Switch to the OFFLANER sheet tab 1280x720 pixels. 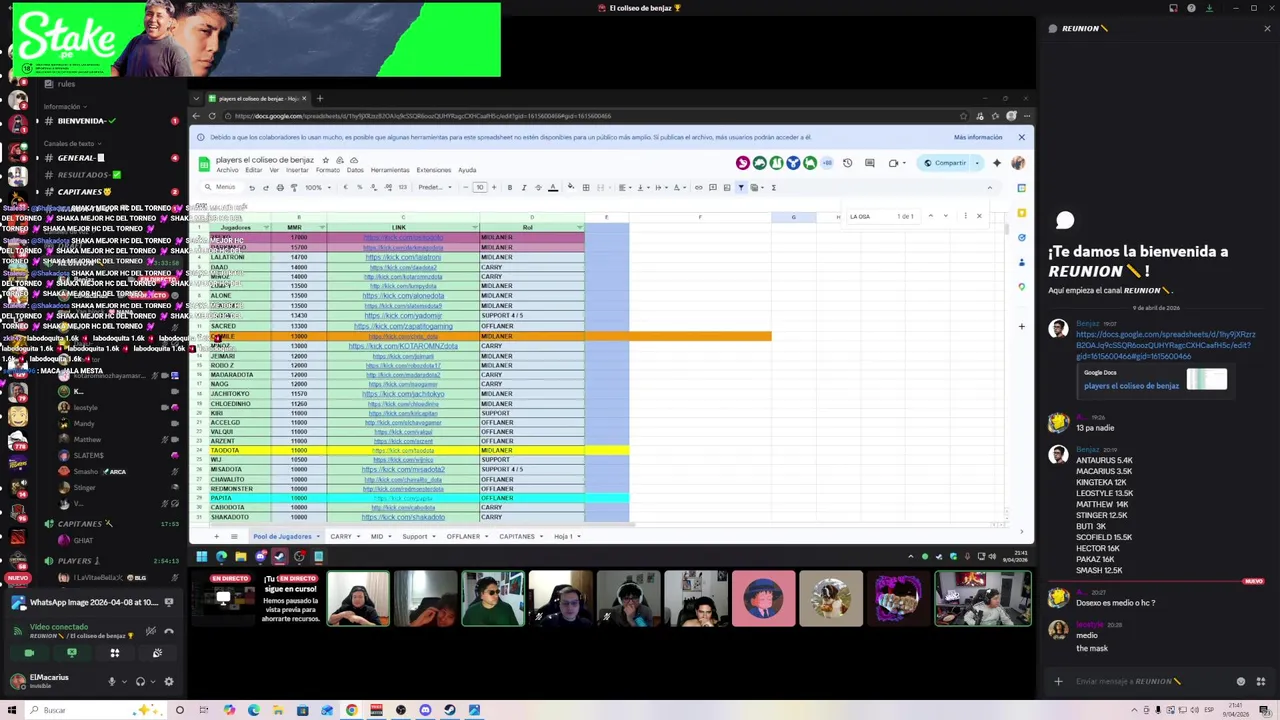(x=463, y=536)
